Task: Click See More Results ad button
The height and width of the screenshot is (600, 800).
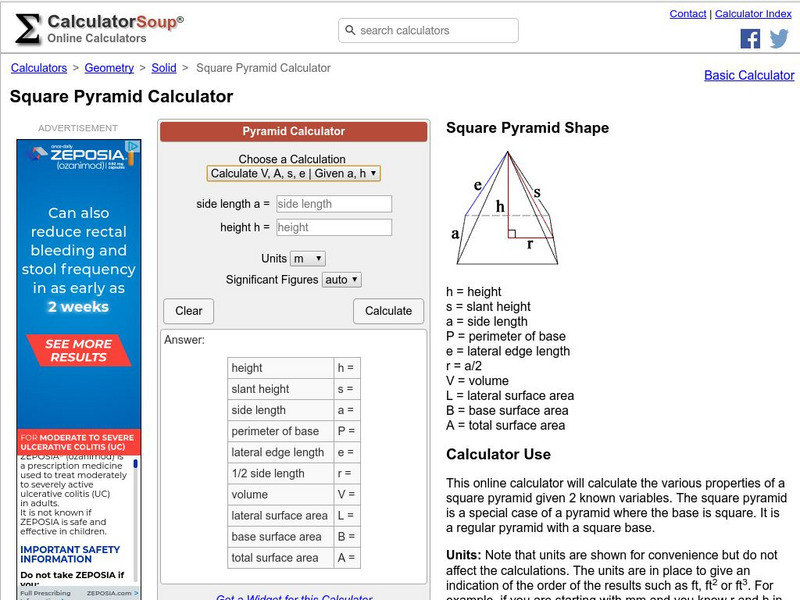Action: pos(79,351)
